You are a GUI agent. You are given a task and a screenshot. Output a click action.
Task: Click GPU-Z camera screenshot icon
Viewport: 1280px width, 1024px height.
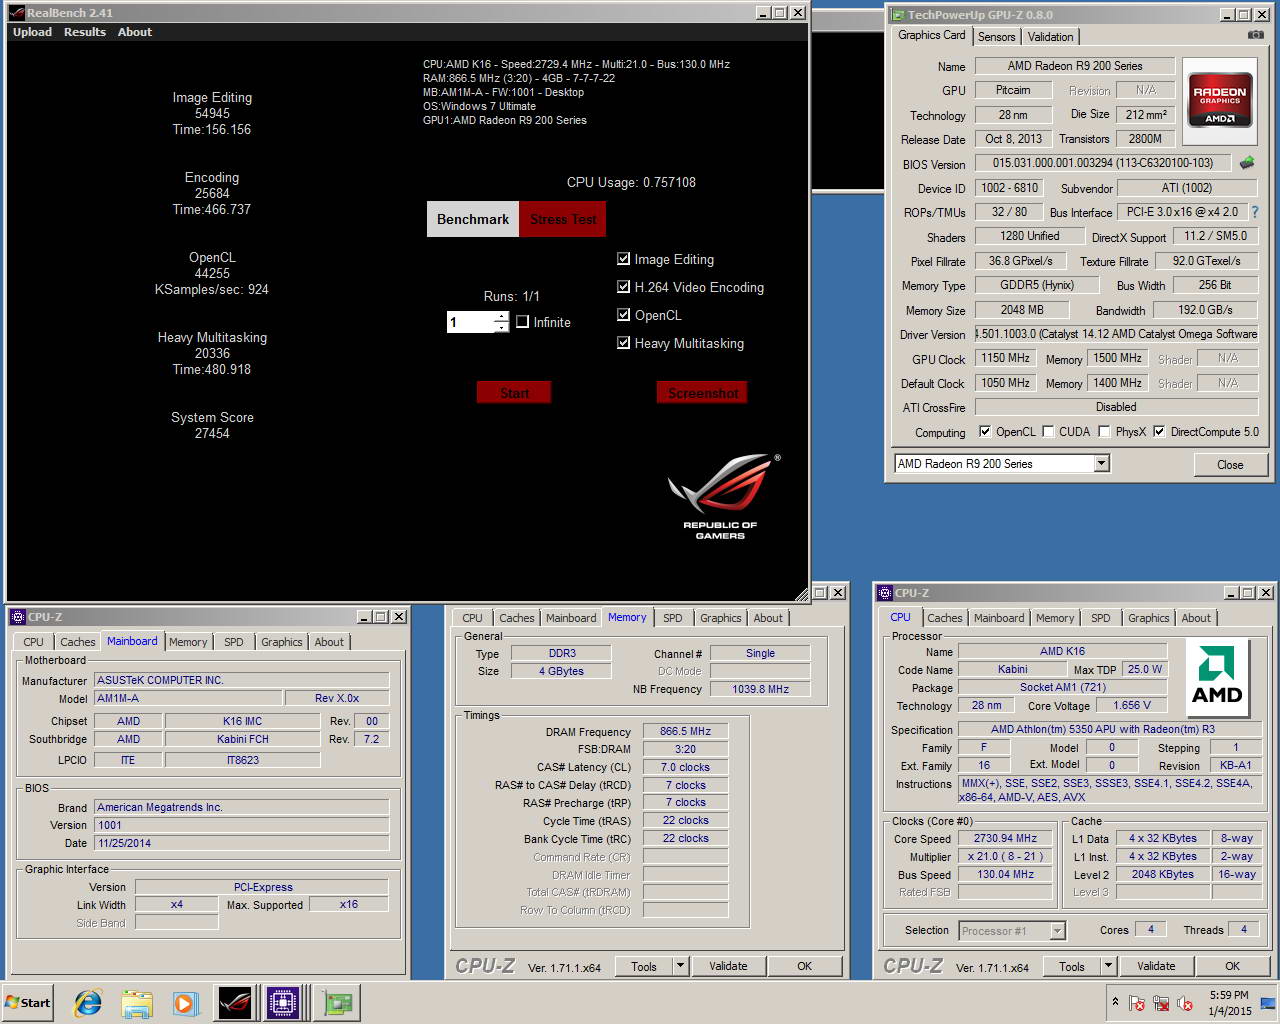click(x=1255, y=35)
